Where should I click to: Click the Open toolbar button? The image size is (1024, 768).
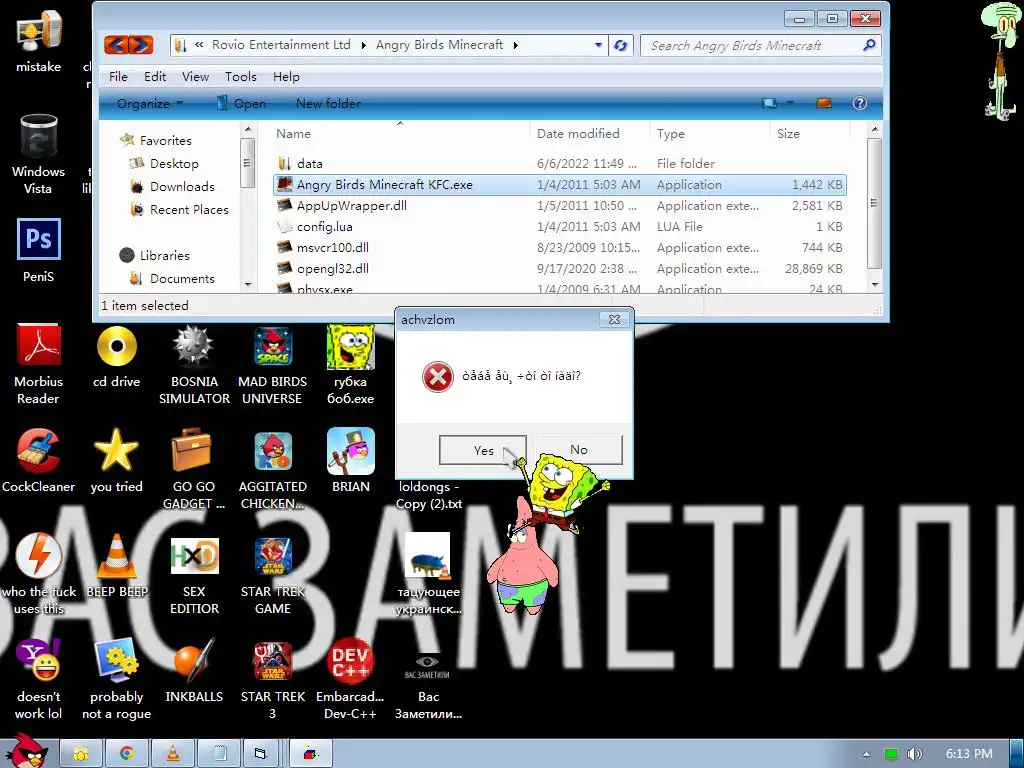point(240,103)
